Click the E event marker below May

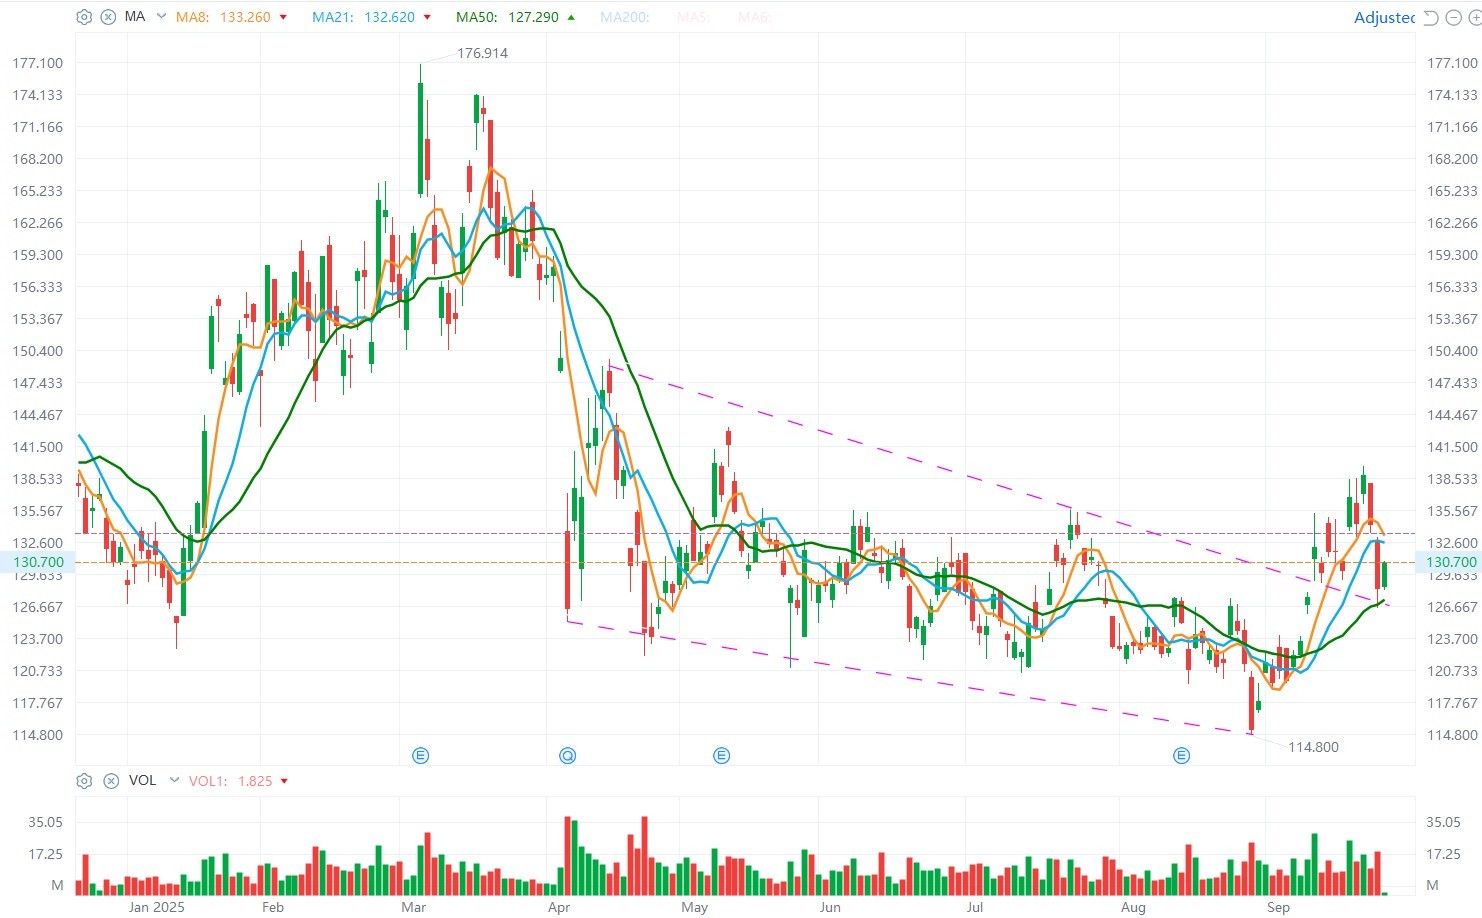click(x=720, y=756)
